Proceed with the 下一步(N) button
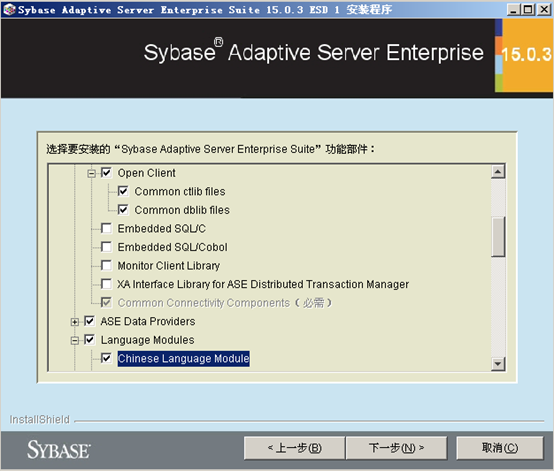 [396, 448]
